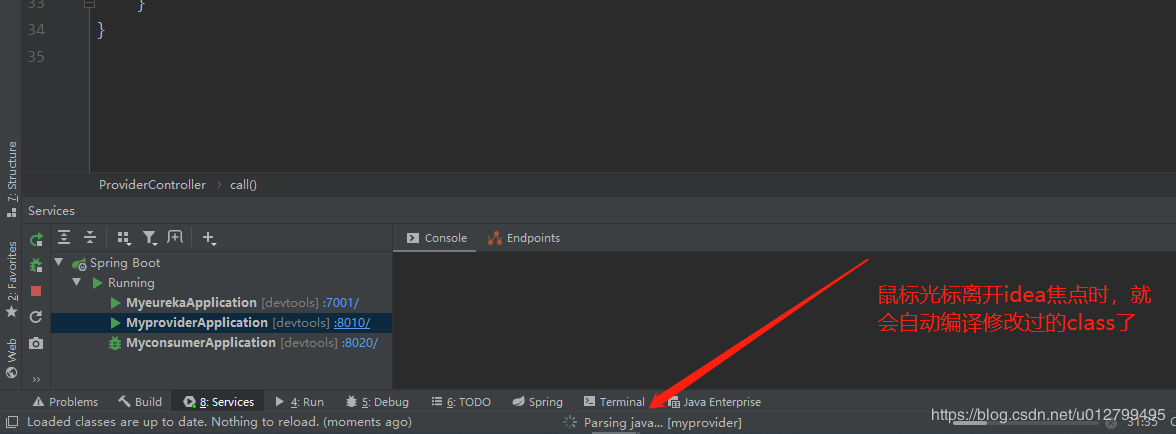
Task: Open the Add Service plus dropdown
Action: point(209,238)
